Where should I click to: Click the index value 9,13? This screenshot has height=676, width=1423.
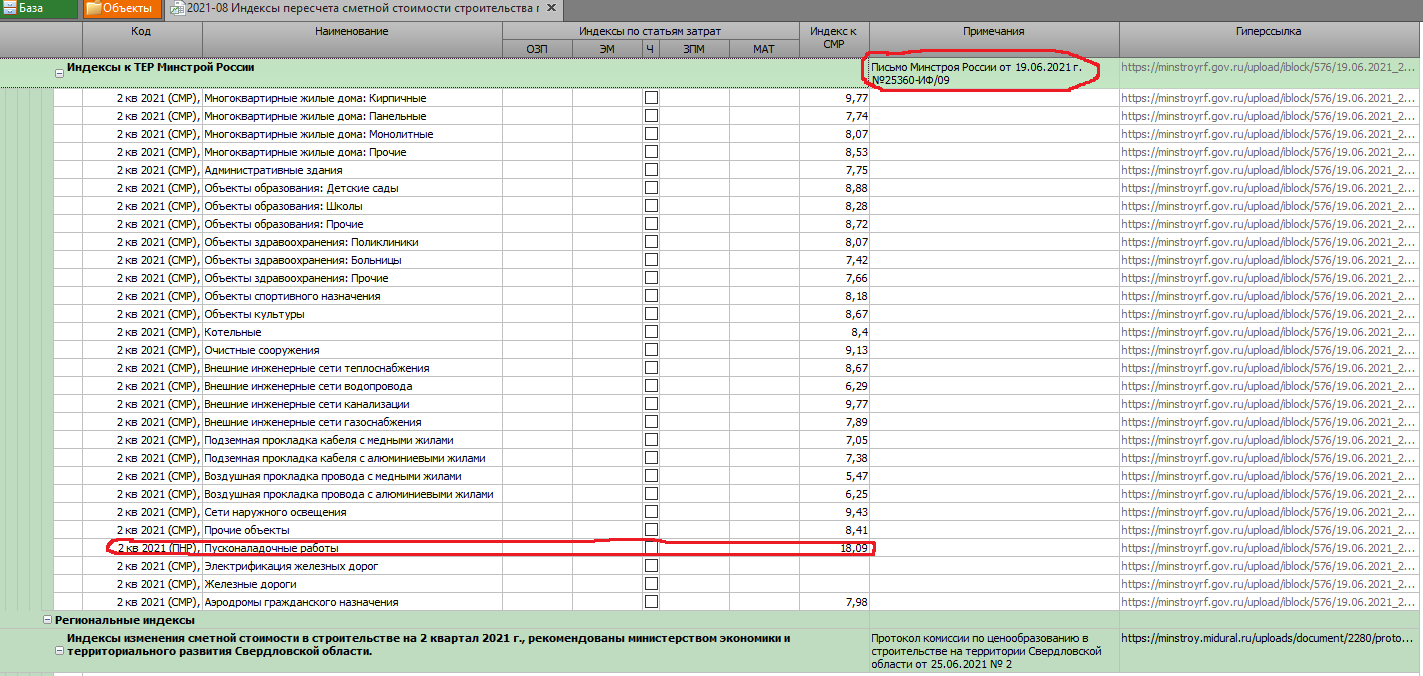856,350
